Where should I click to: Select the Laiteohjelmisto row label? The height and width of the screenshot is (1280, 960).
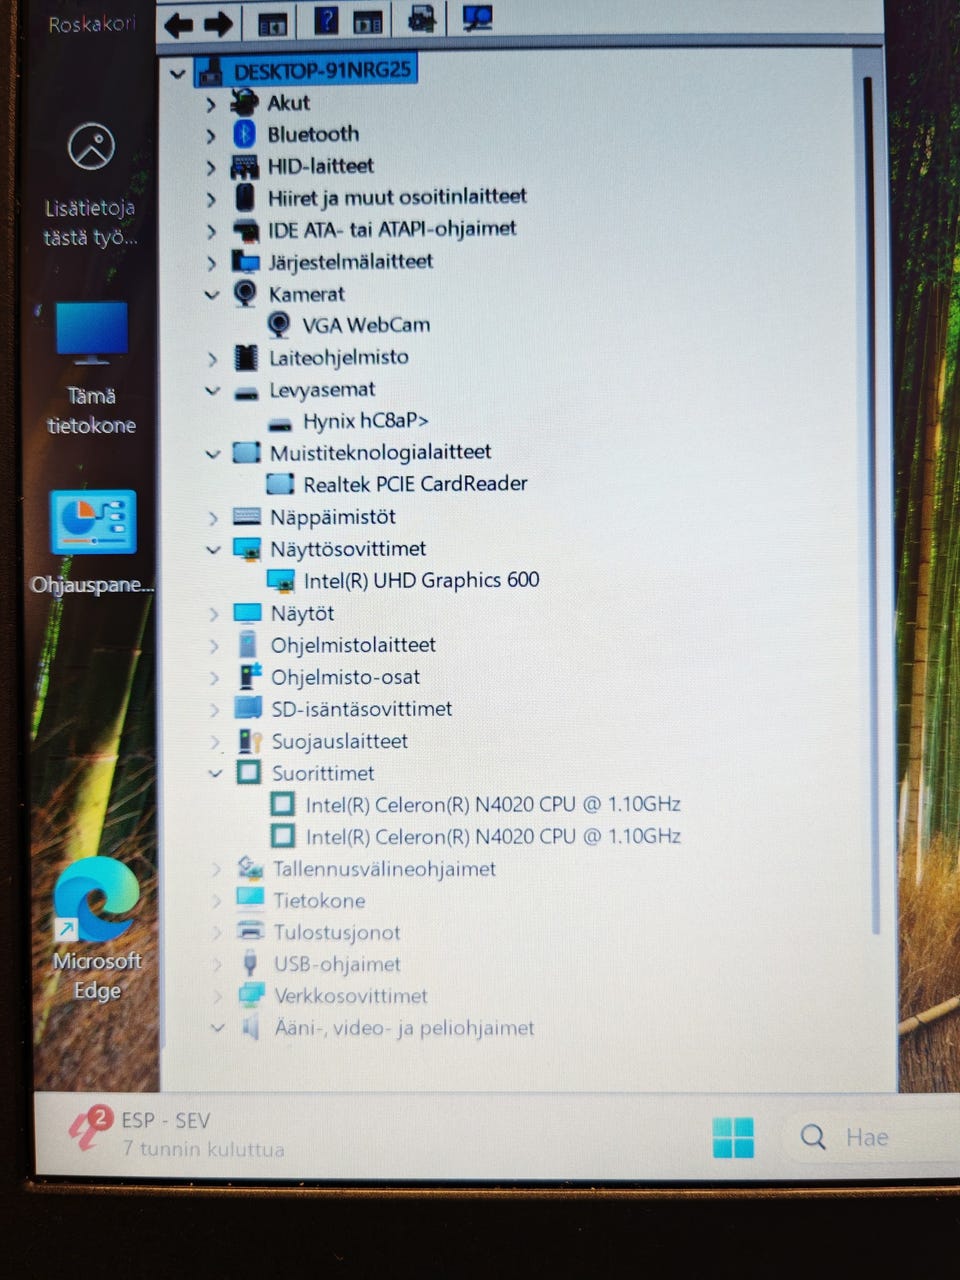338,357
